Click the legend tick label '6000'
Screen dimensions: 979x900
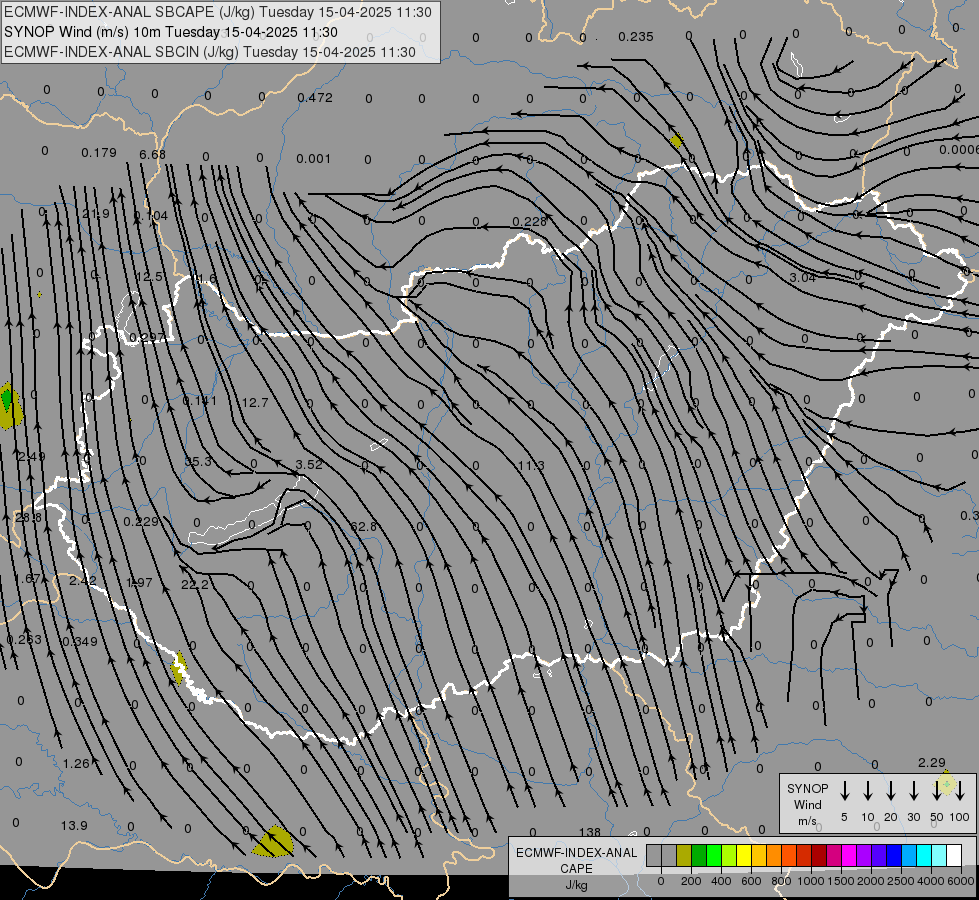pos(961,881)
